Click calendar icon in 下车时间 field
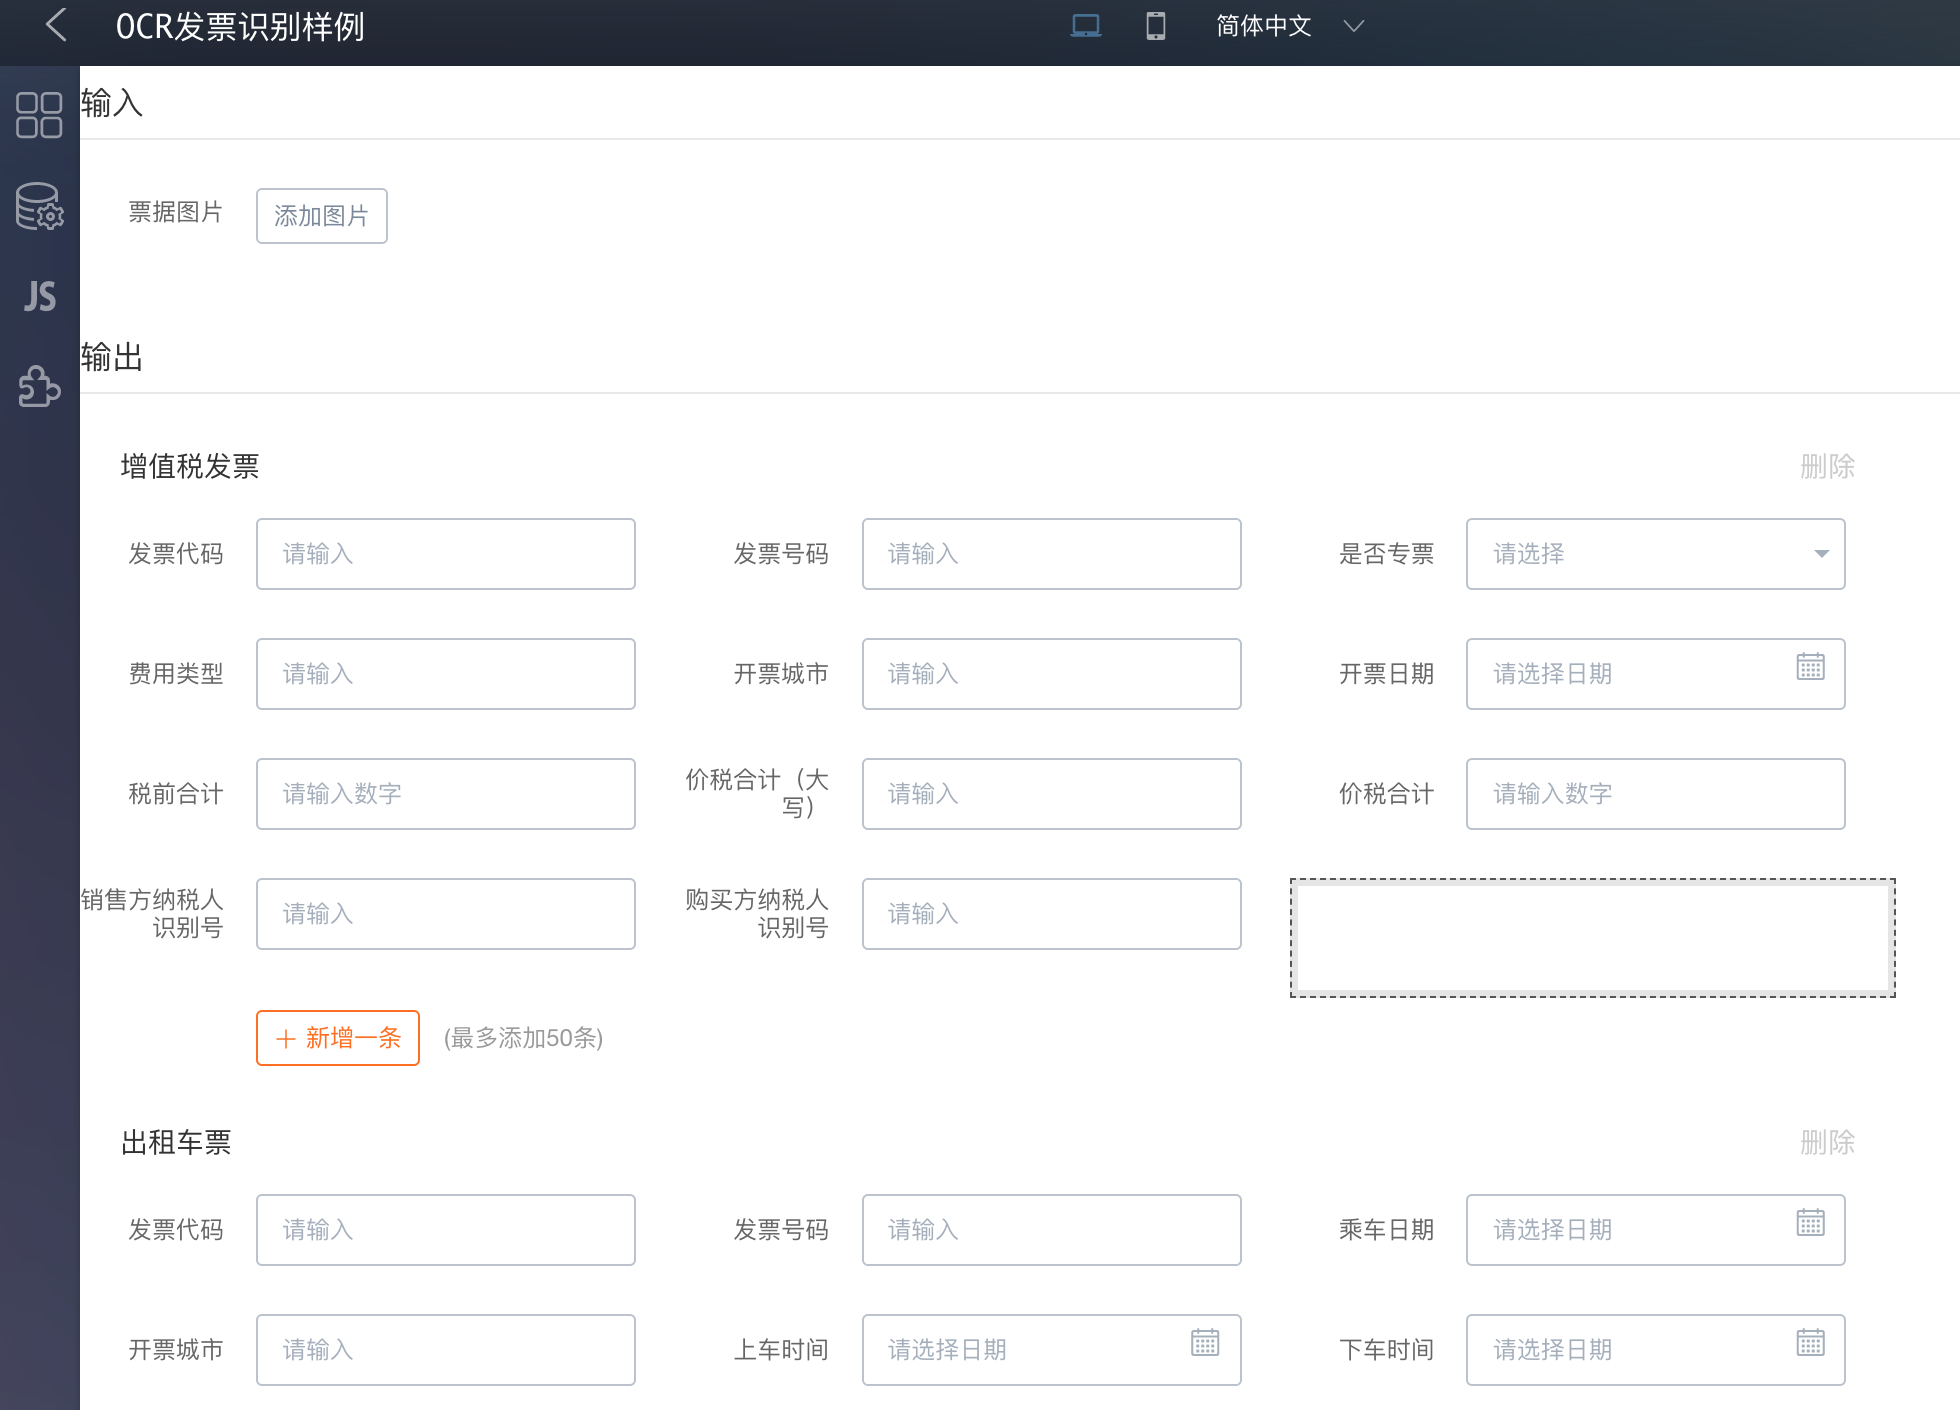 [x=1810, y=1343]
